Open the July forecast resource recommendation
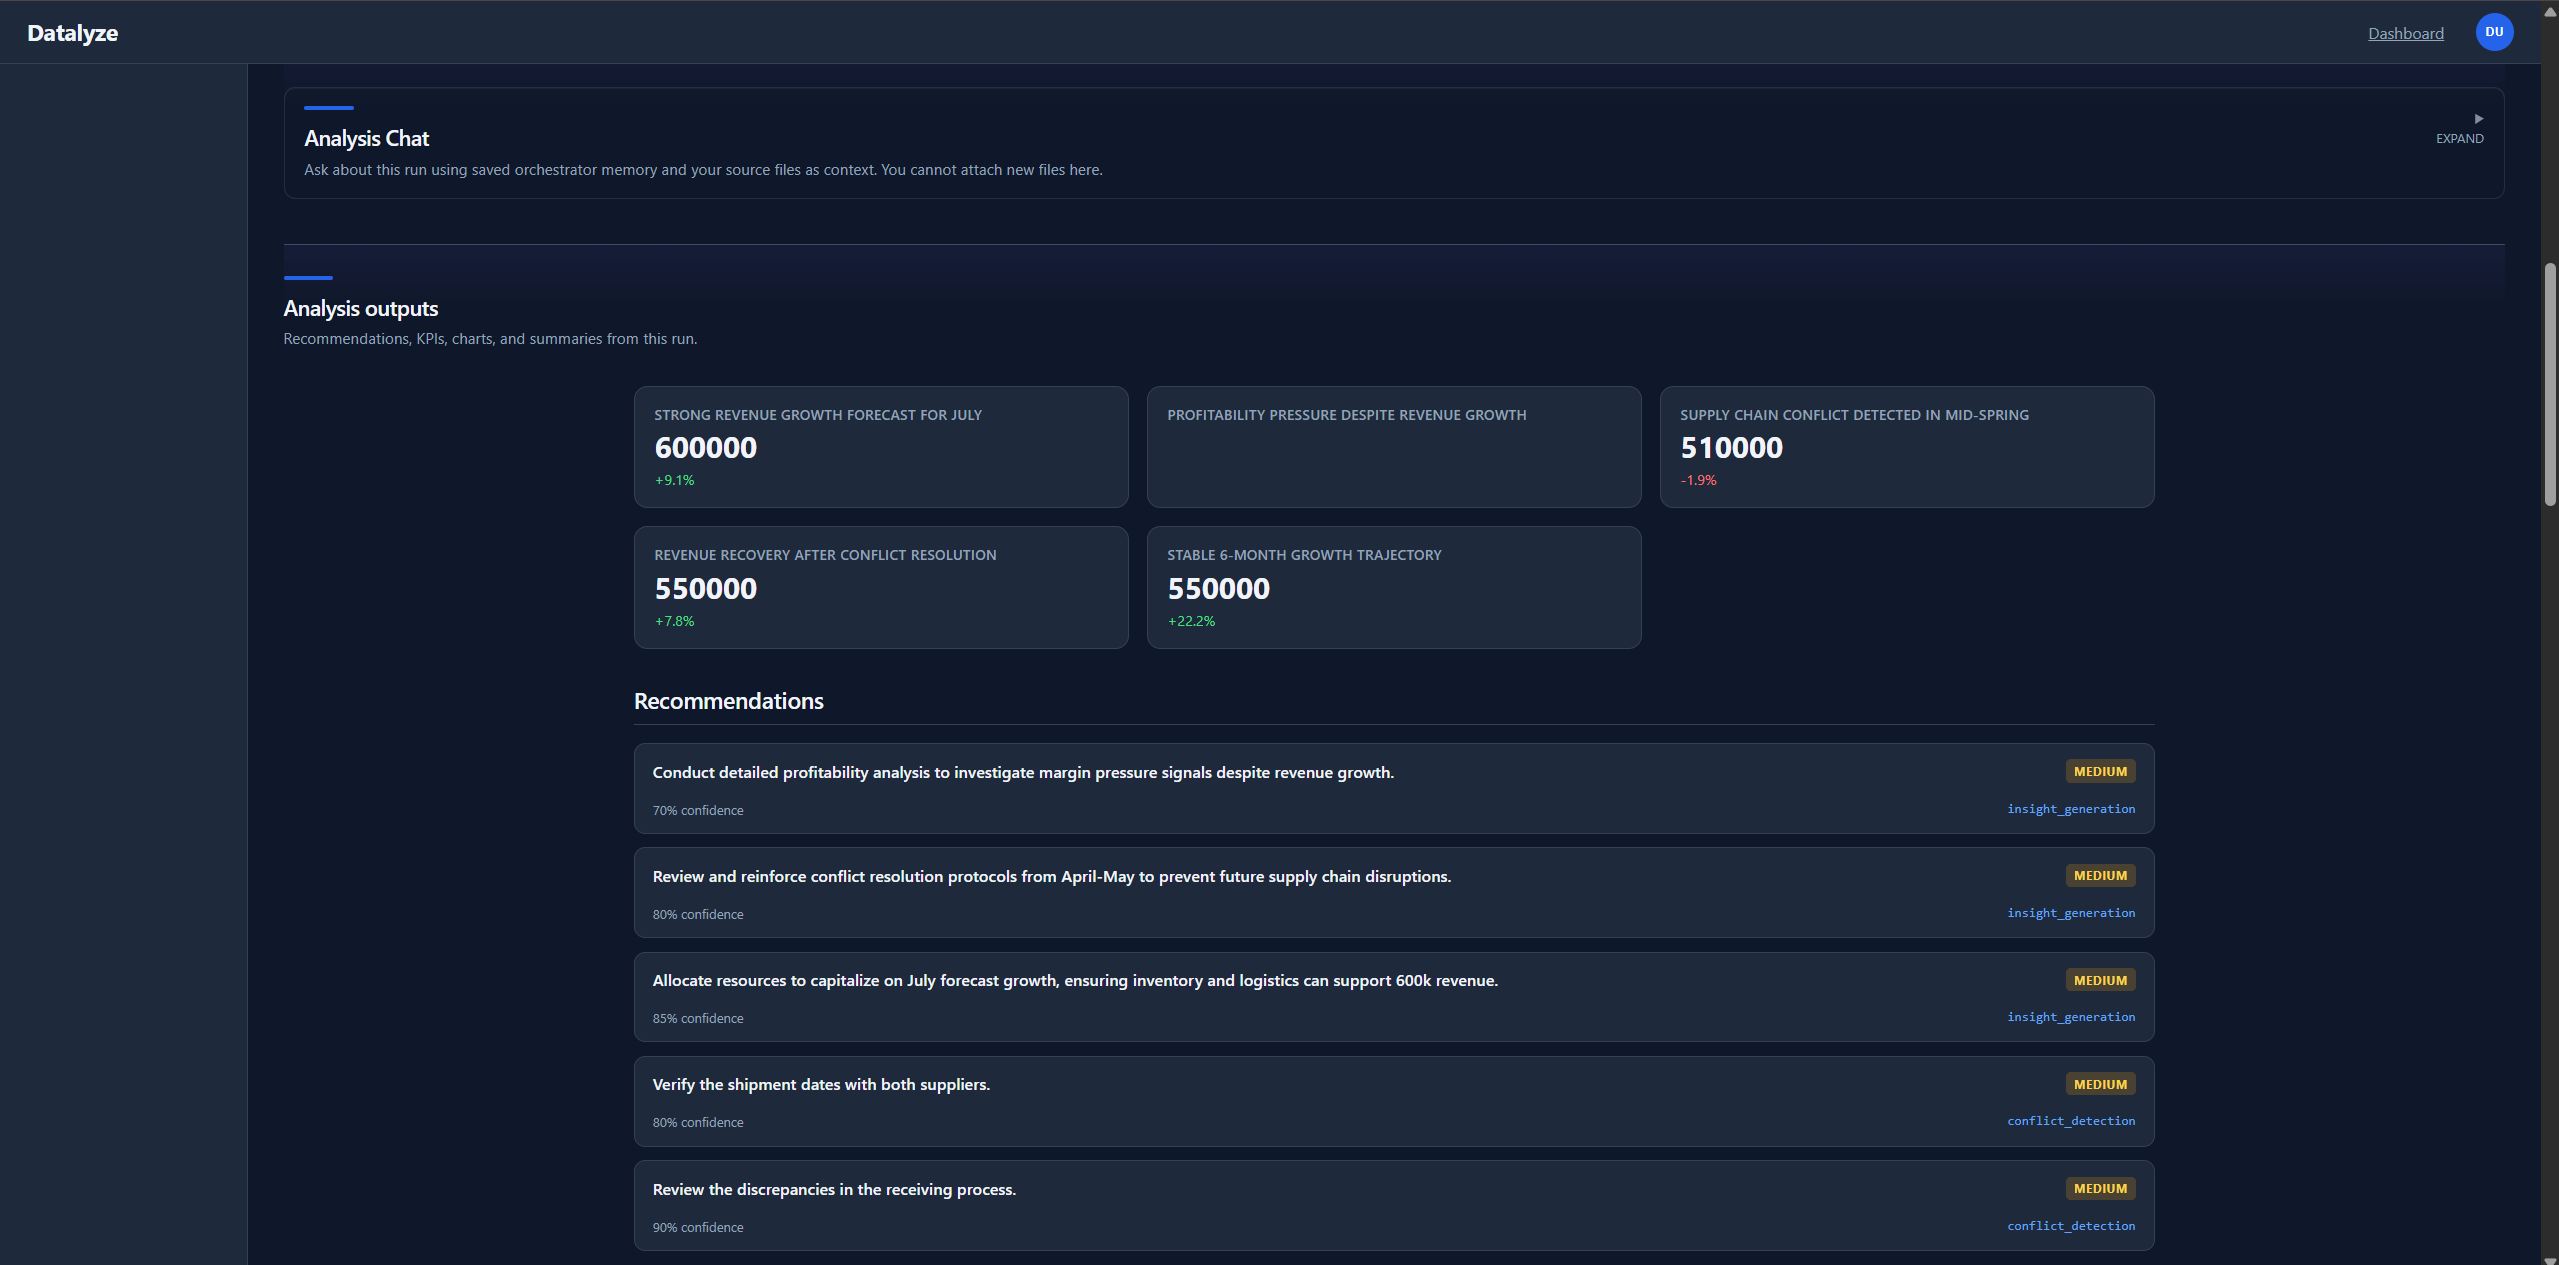Image resolution: width=2559 pixels, height=1265 pixels. 1074,980
